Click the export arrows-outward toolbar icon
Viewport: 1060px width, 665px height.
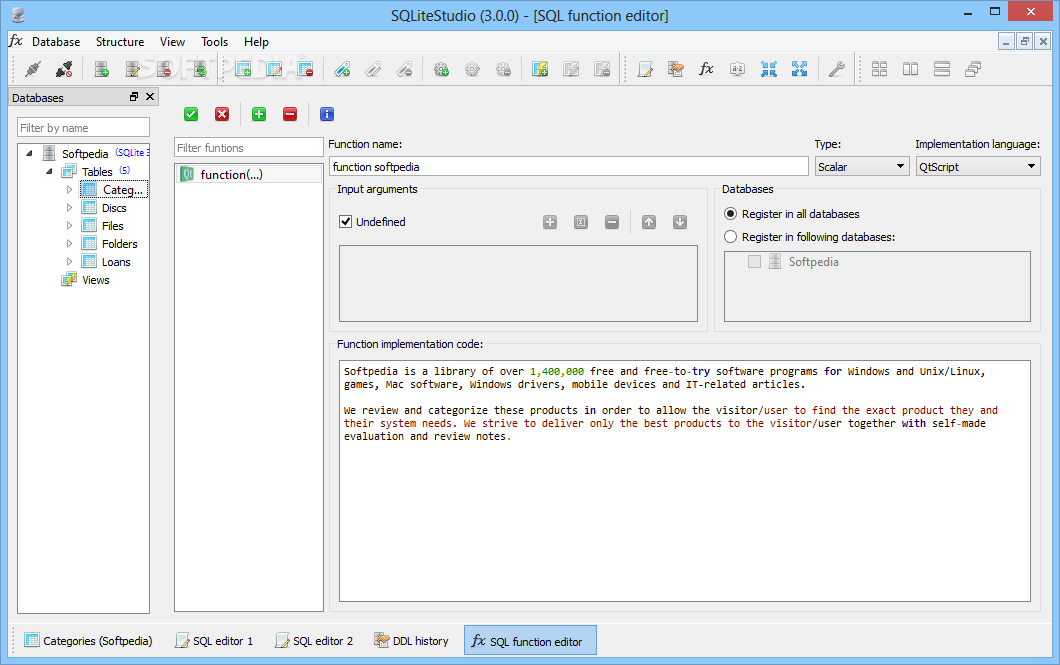point(800,69)
